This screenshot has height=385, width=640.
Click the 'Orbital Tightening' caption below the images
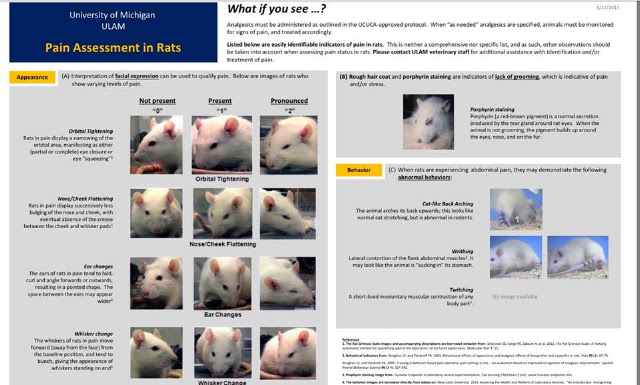tap(222, 179)
